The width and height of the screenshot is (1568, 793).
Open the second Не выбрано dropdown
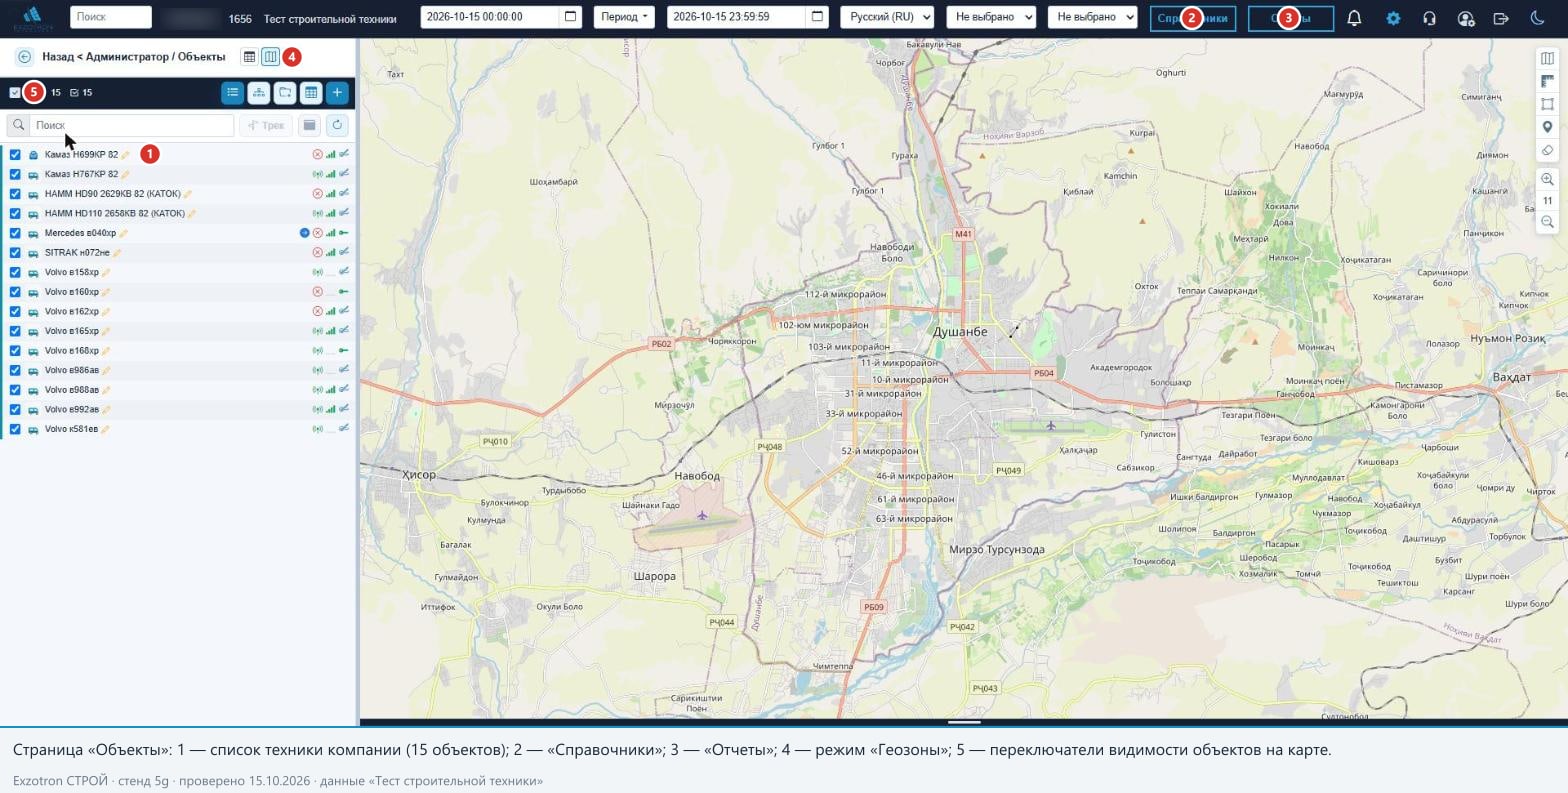coord(1092,17)
